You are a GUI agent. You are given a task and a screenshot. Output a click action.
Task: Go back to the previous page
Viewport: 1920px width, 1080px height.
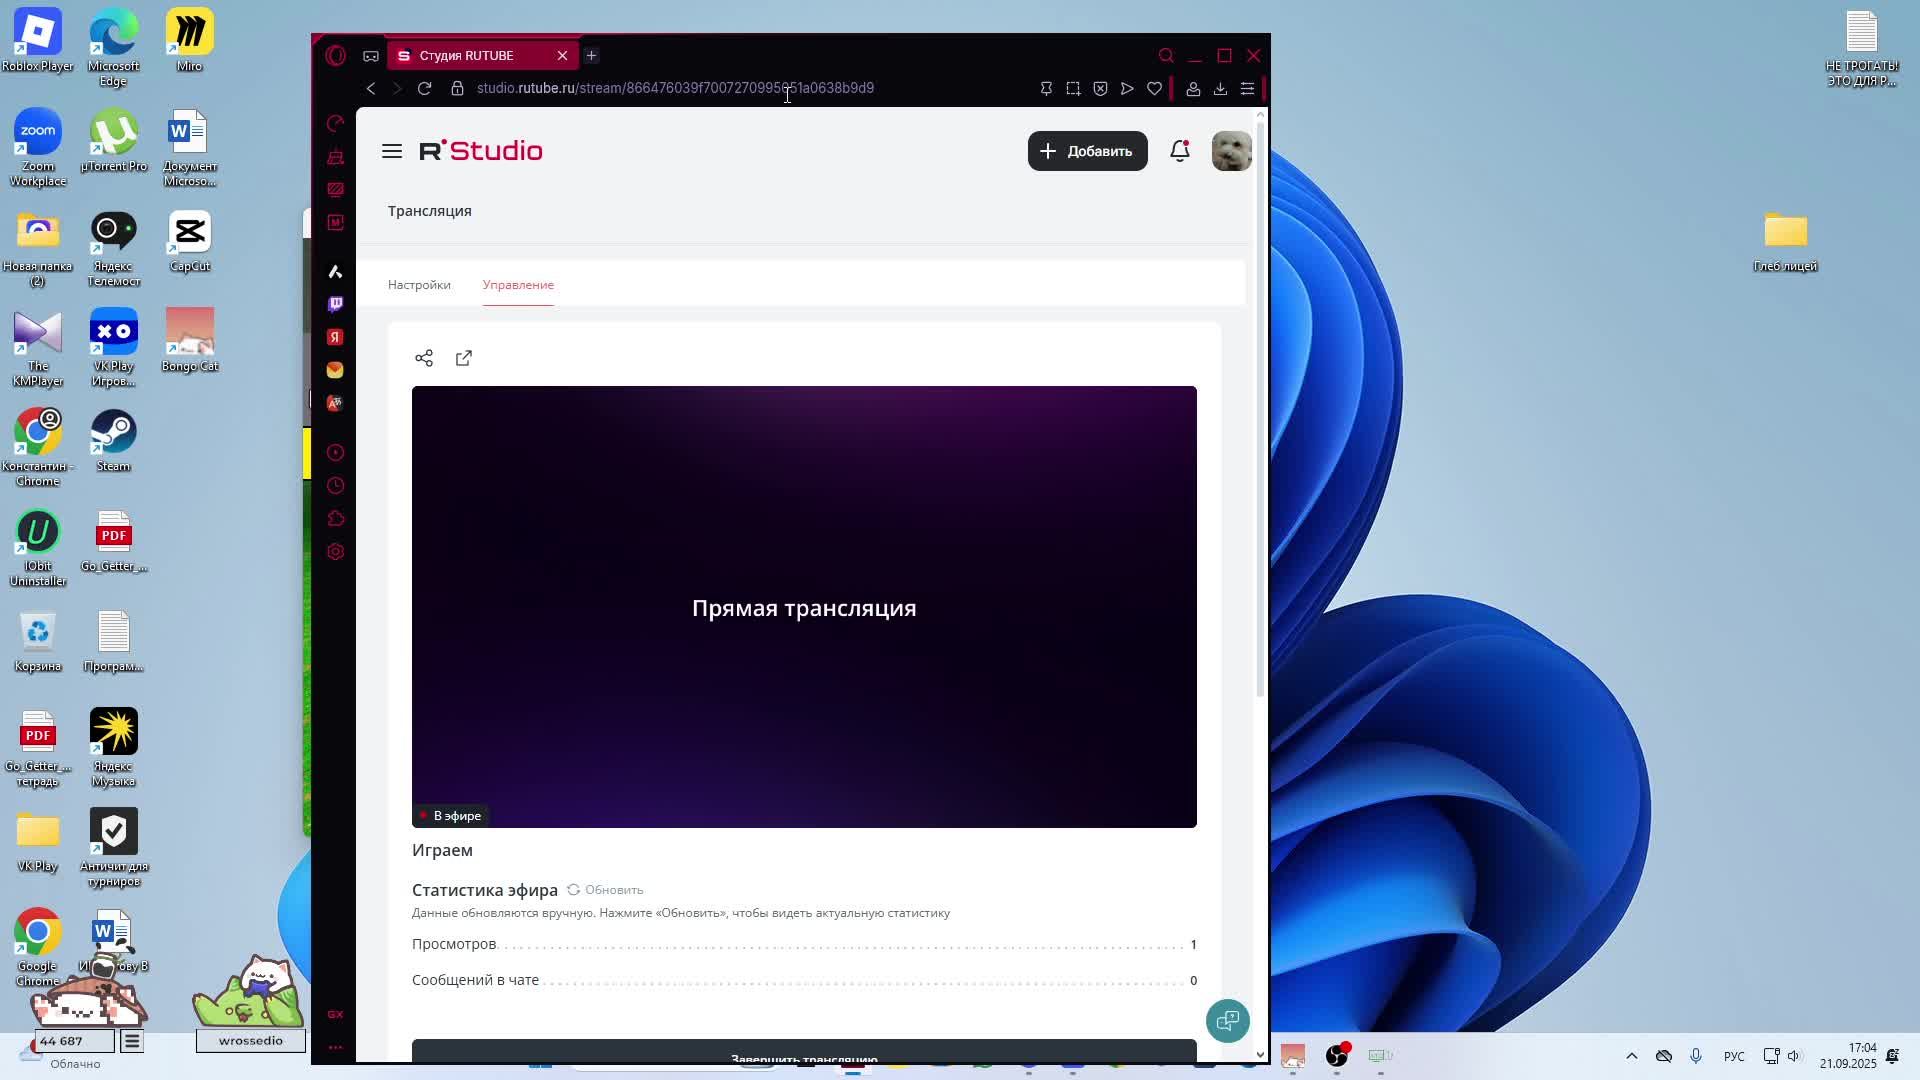[371, 88]
